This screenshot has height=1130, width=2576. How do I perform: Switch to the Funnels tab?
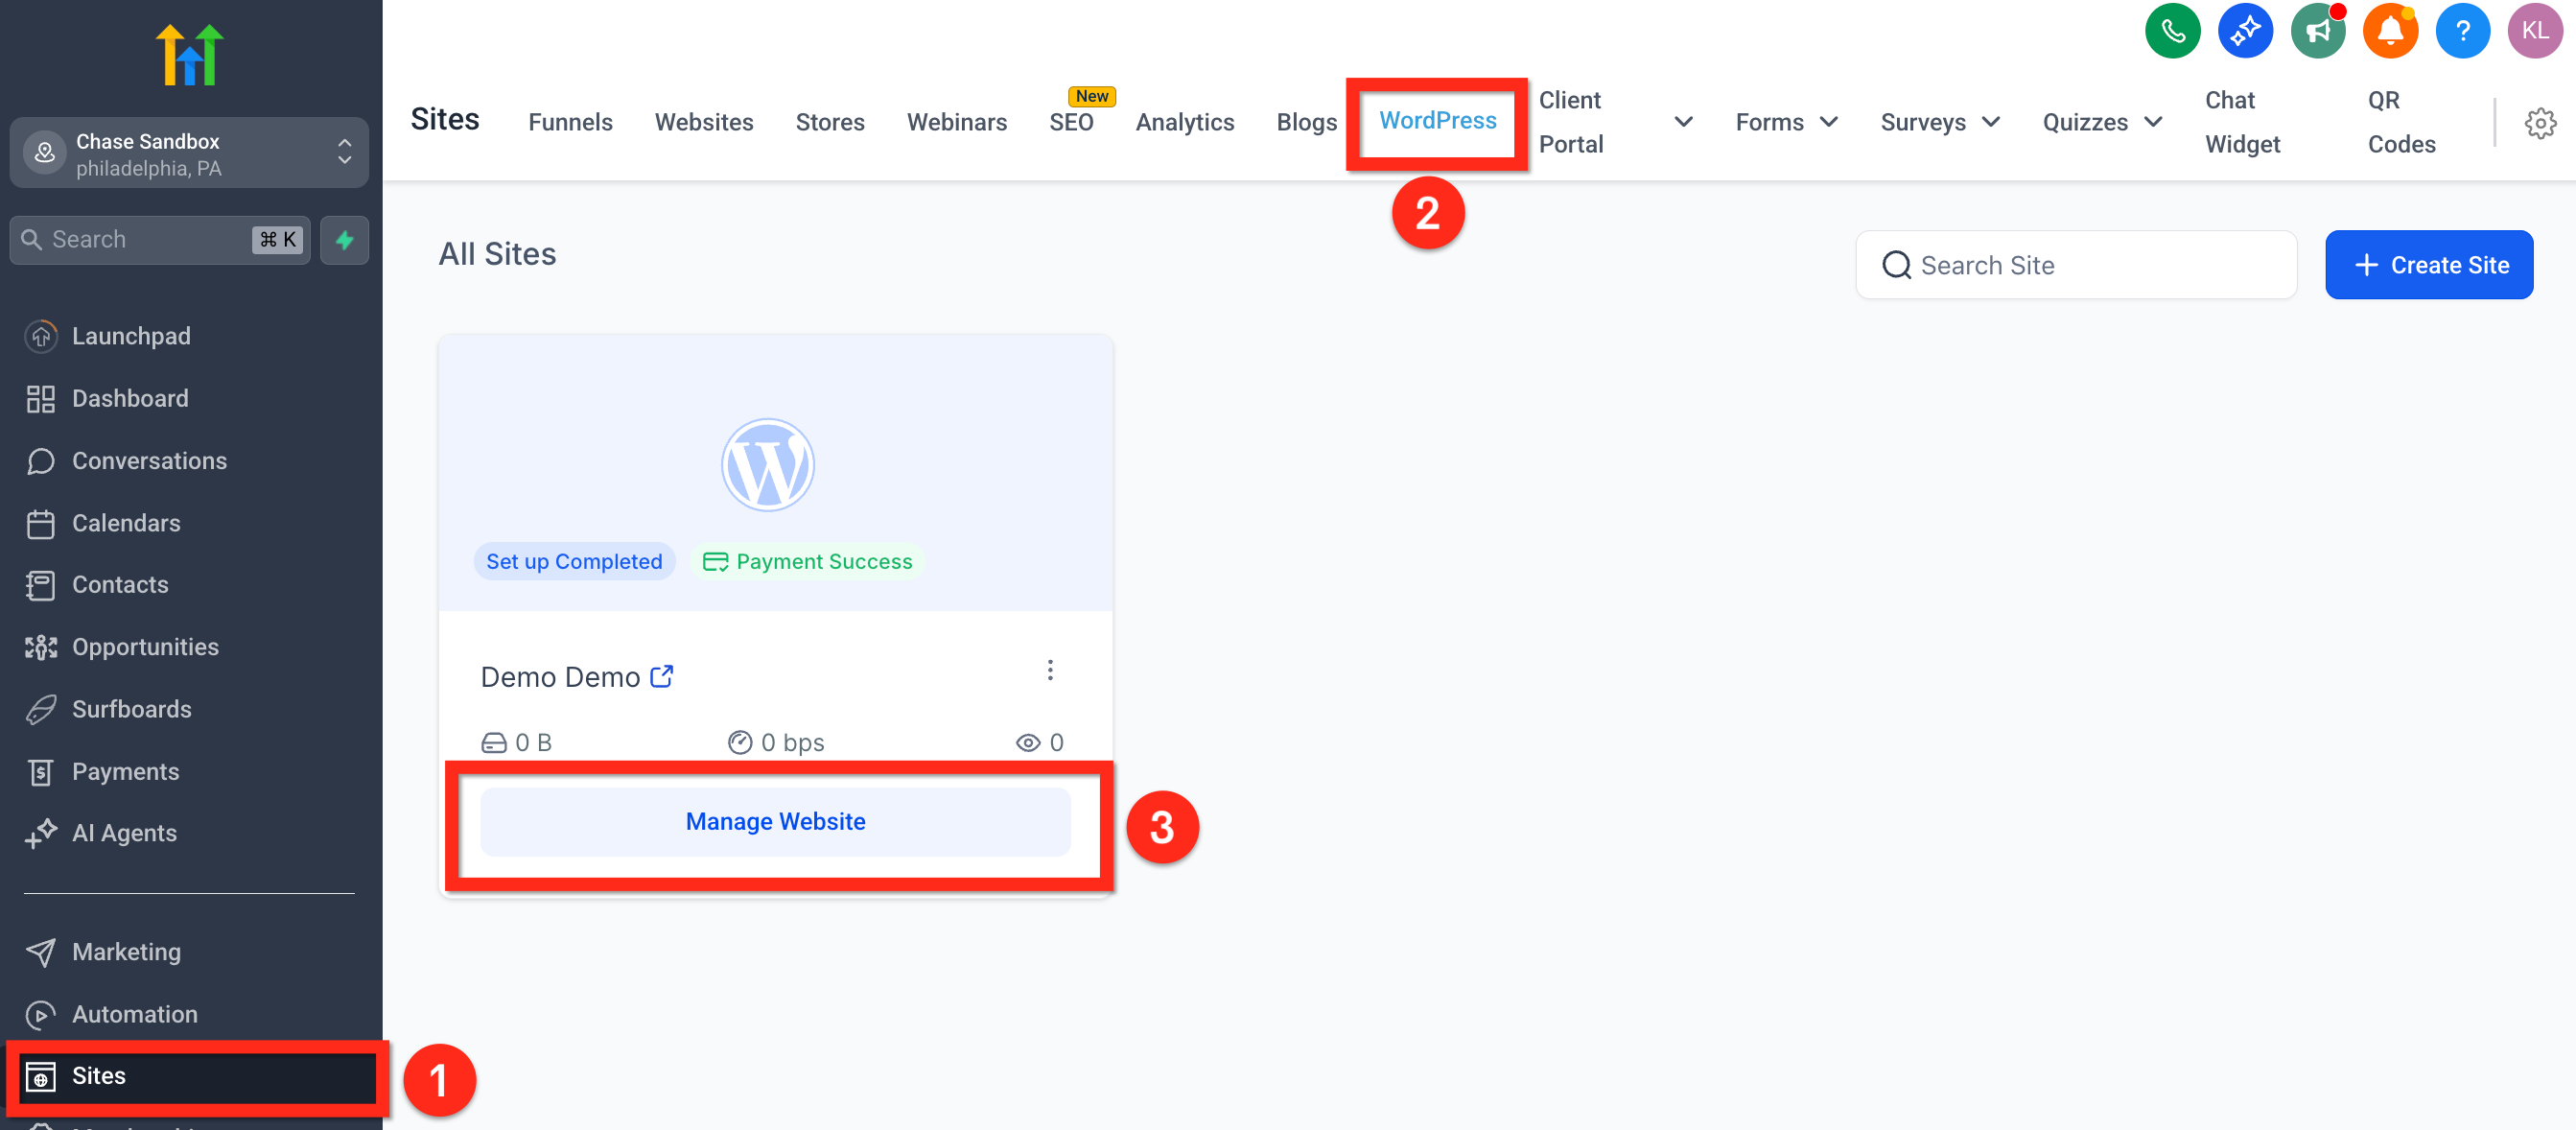tap(570, 122)
